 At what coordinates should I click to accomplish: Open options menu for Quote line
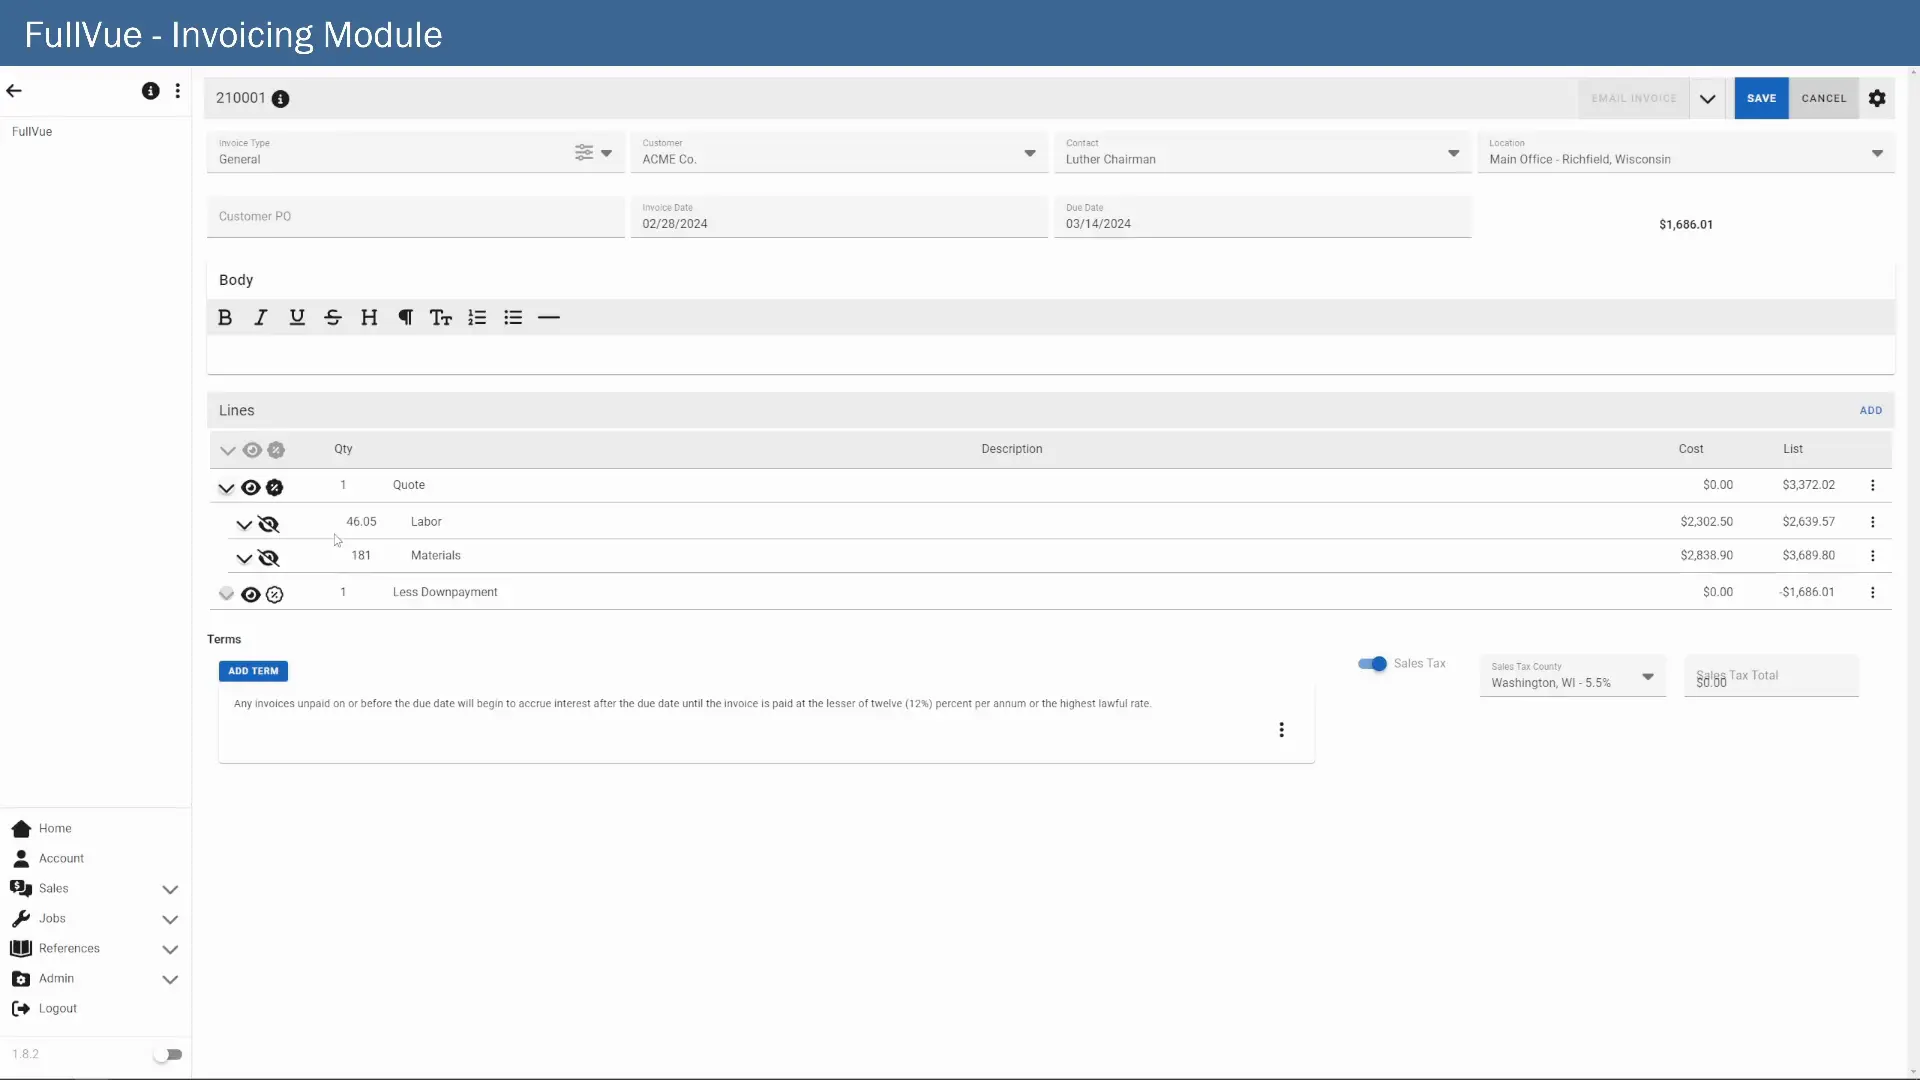pos(1873,485)
